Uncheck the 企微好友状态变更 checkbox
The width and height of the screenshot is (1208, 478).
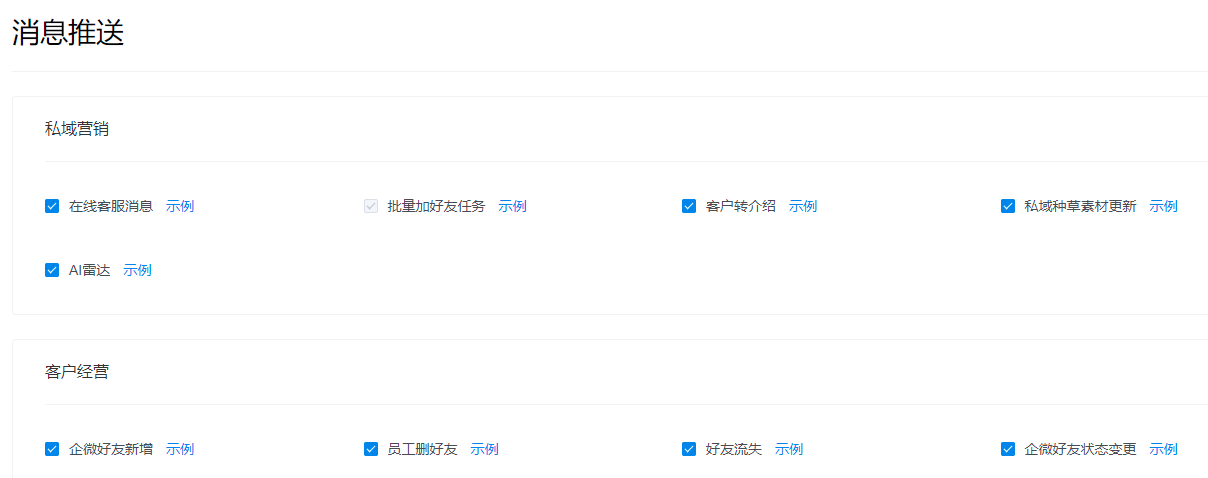[1008, 449]
